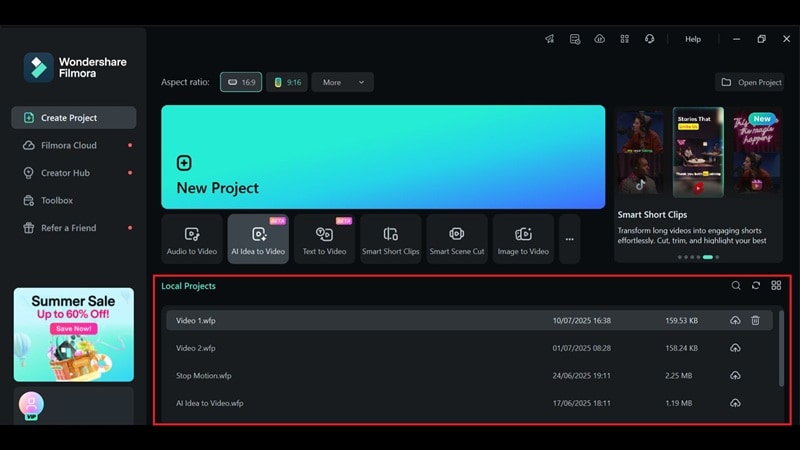Open the Smart Short Clips promo image
800x450 pixels.
[x=698, y=152]
